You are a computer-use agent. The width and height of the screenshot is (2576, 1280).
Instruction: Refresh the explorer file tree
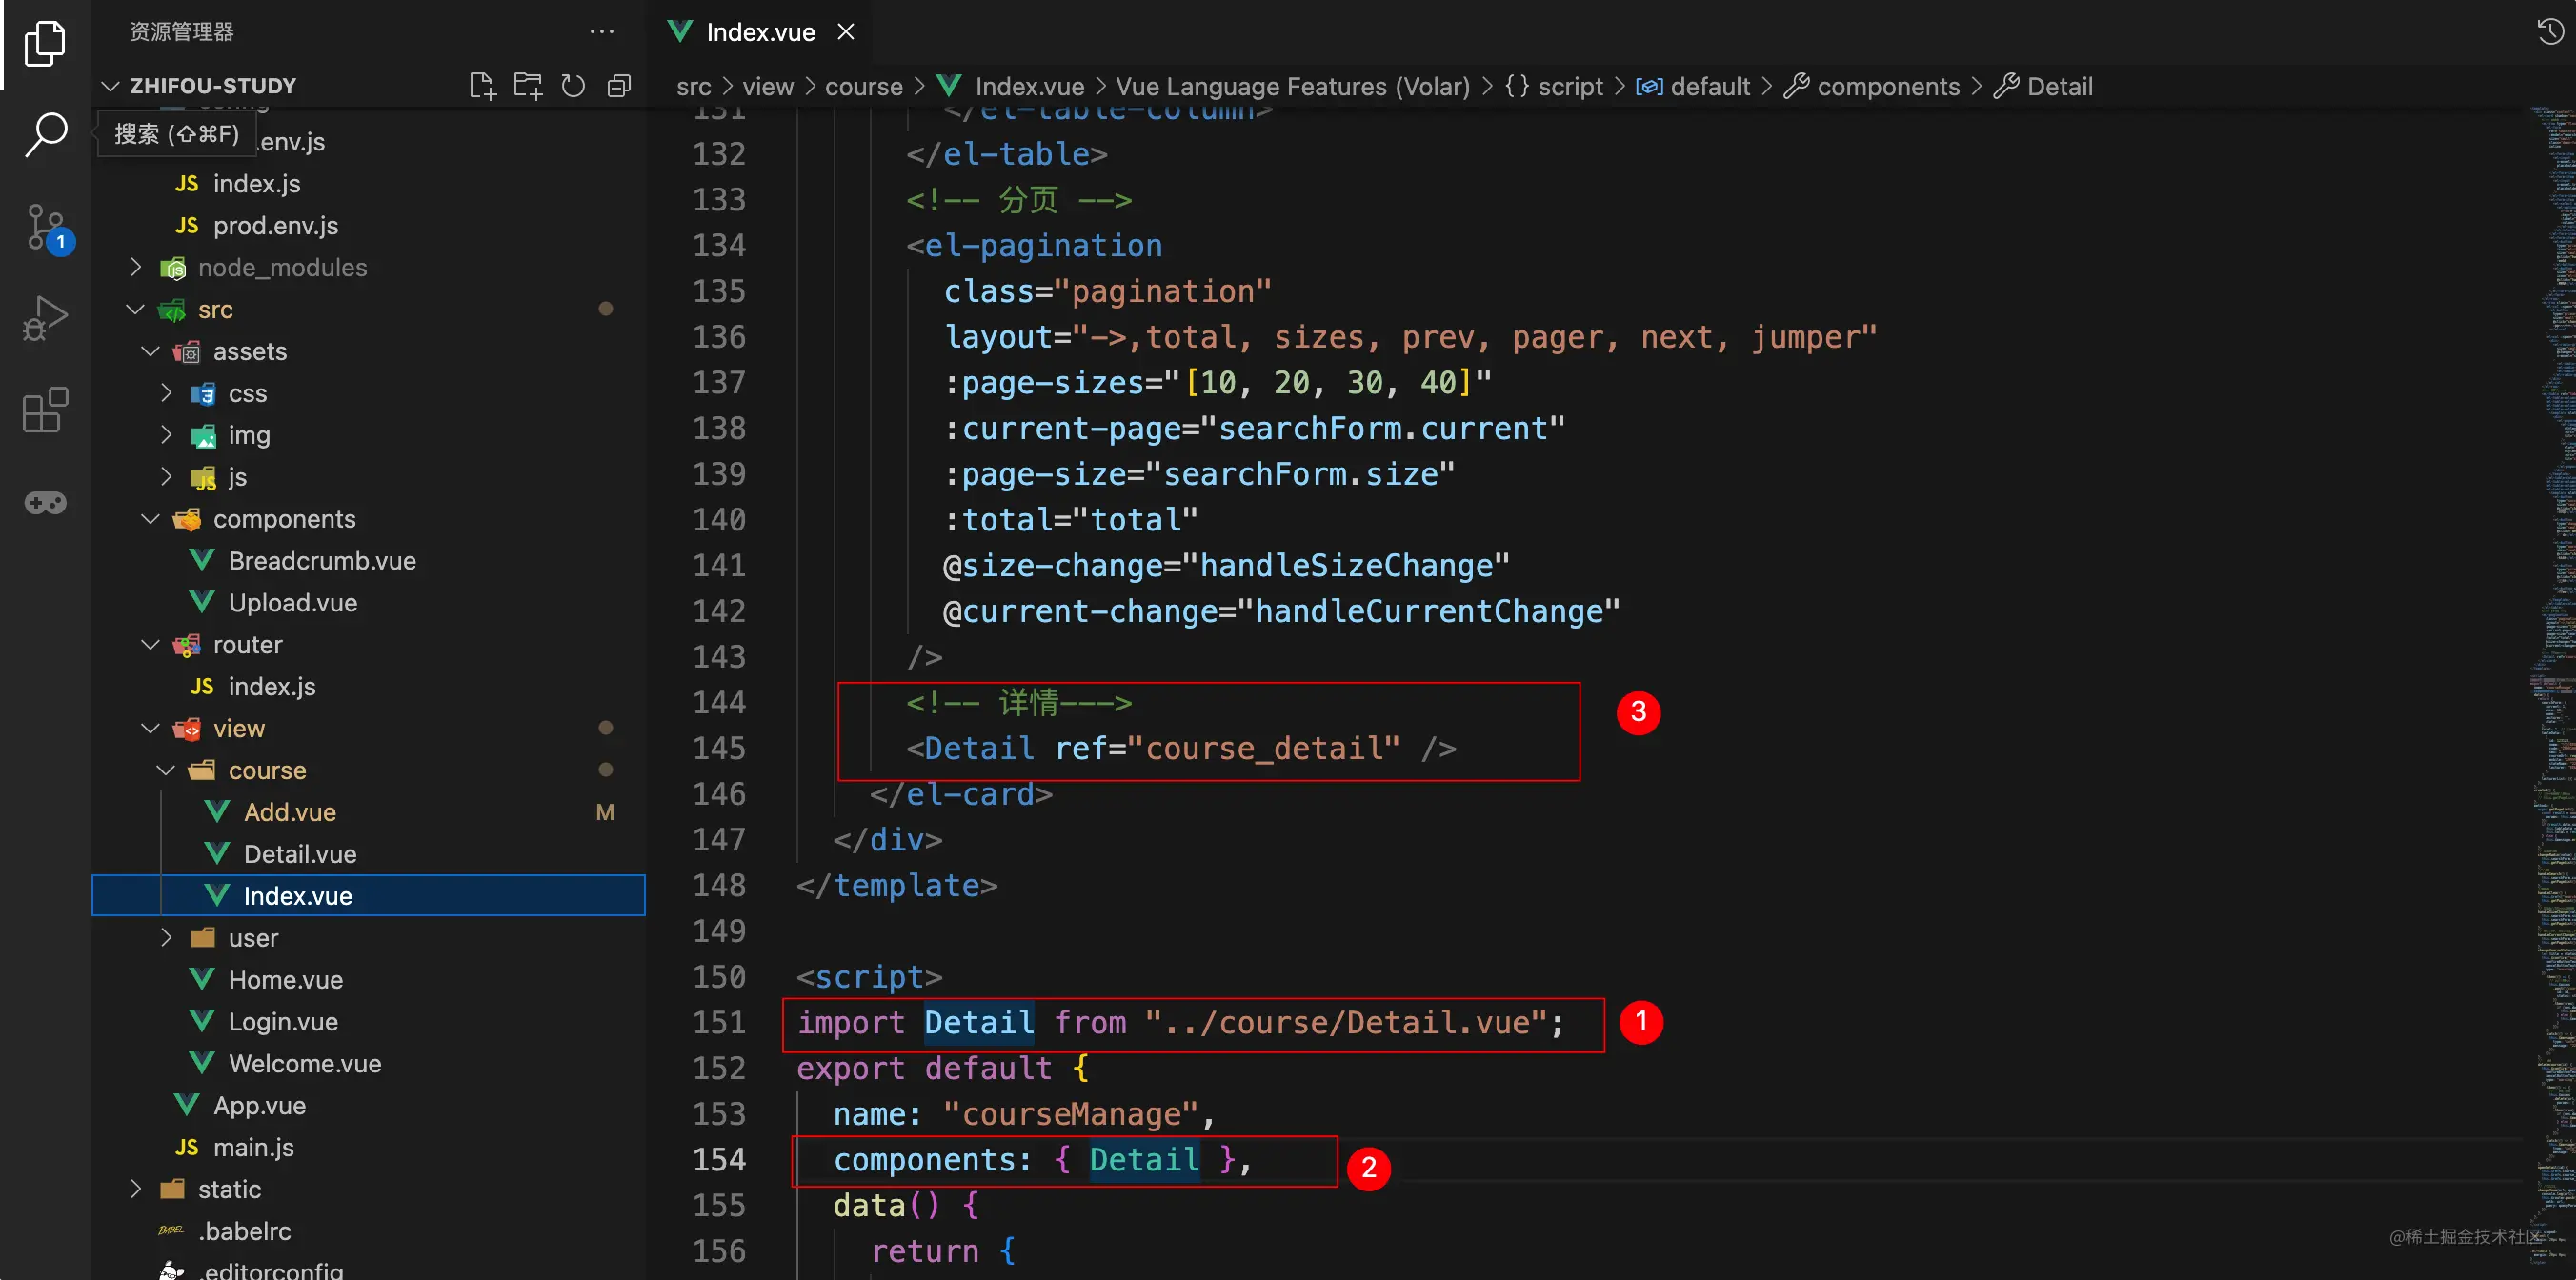(x=573, y=86)
